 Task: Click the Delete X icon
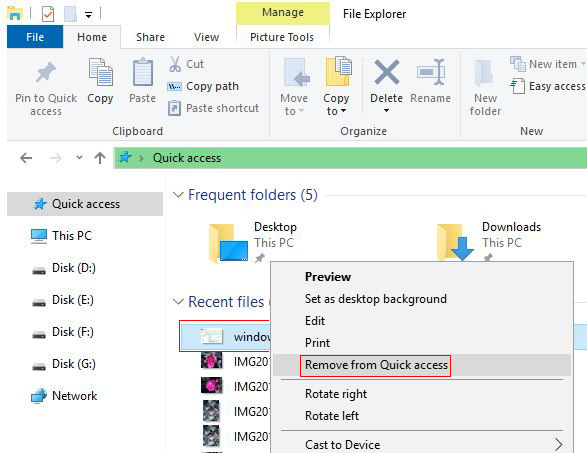(386, 72)
